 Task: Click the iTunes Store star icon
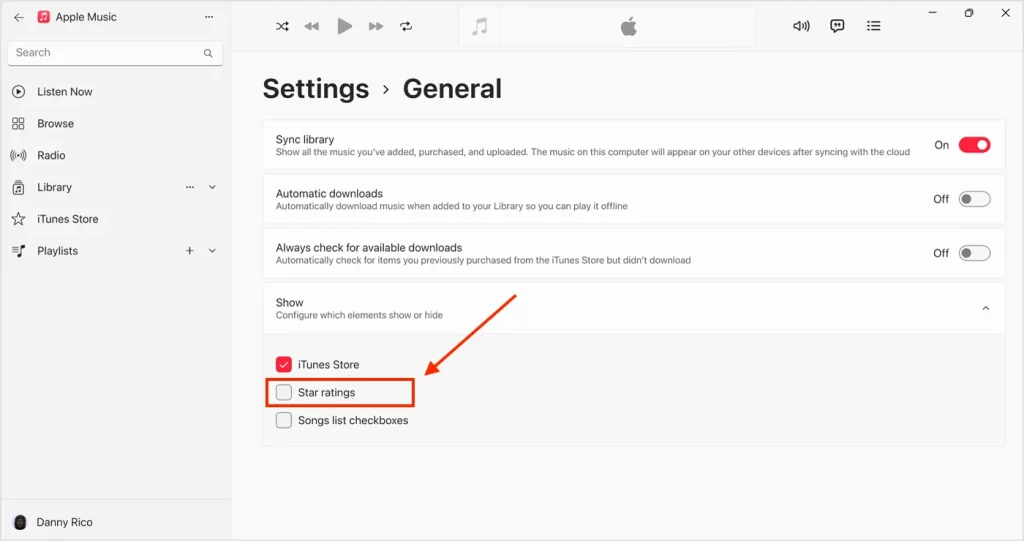coord(18,219)
